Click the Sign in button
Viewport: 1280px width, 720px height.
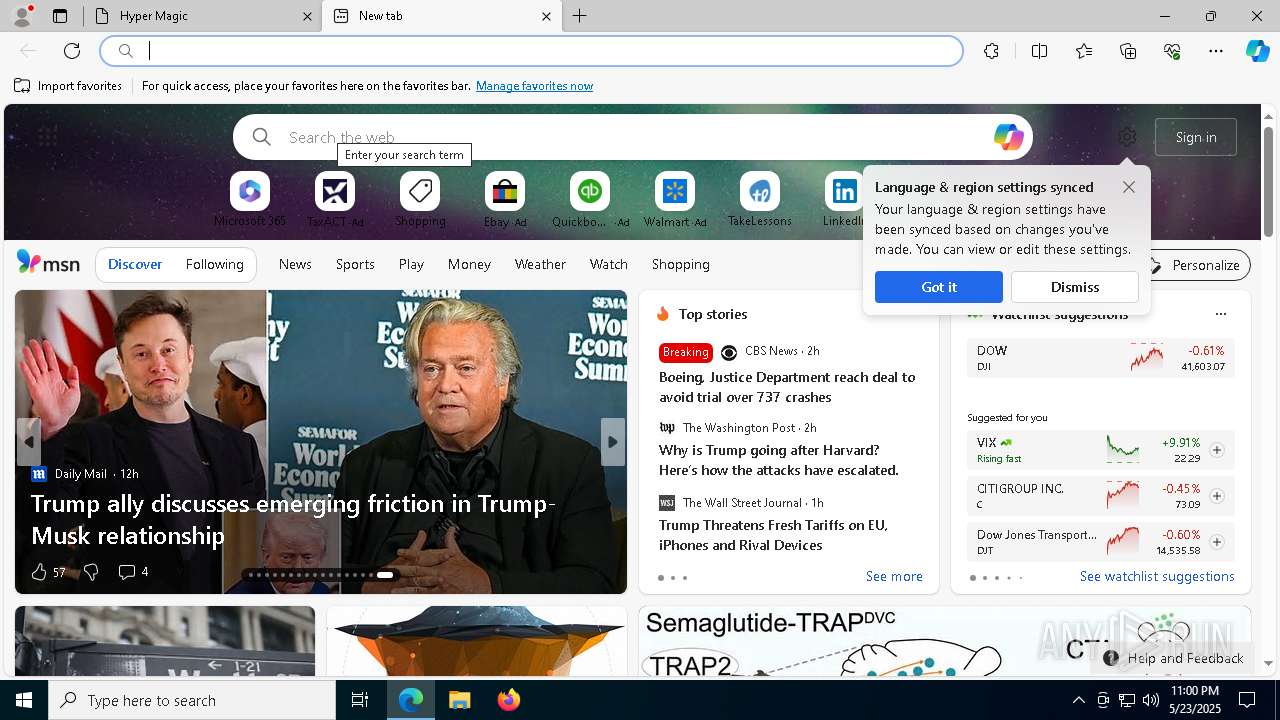coord(1196,137)
